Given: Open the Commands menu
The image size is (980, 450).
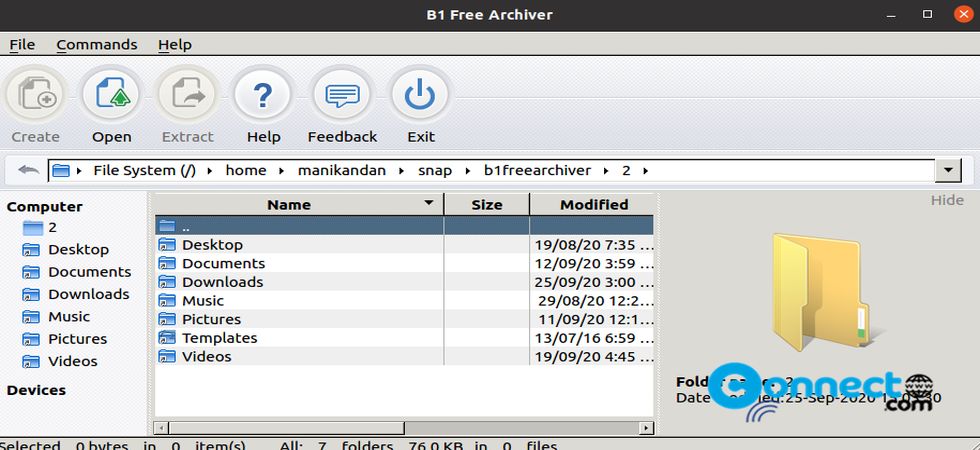Looking at the screenshot, I should pyautogui.click(x=97, y=44).
